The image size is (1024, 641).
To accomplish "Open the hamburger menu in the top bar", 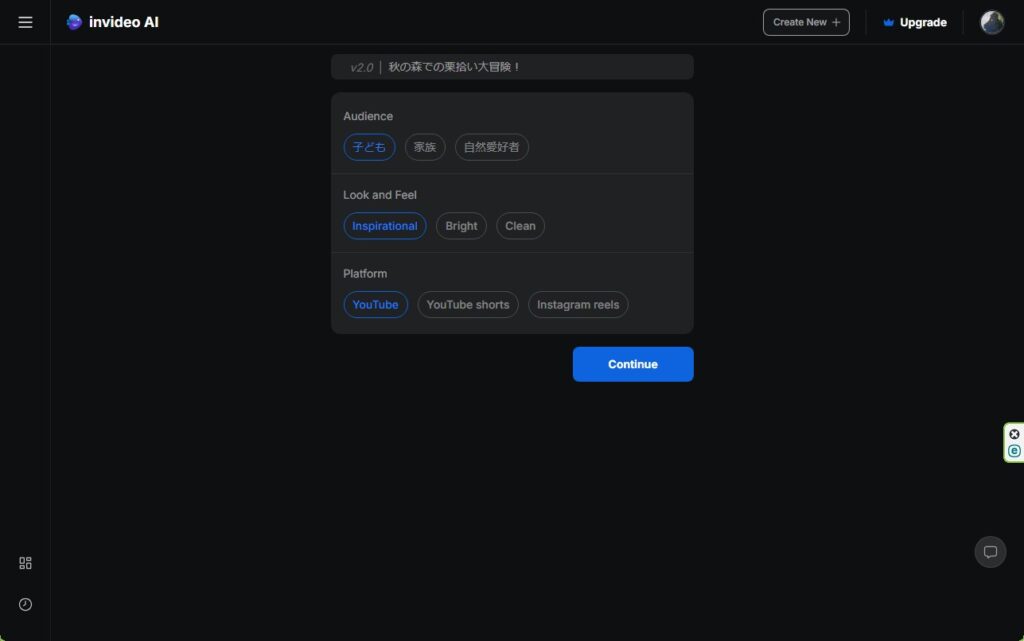I will (25, 22).
